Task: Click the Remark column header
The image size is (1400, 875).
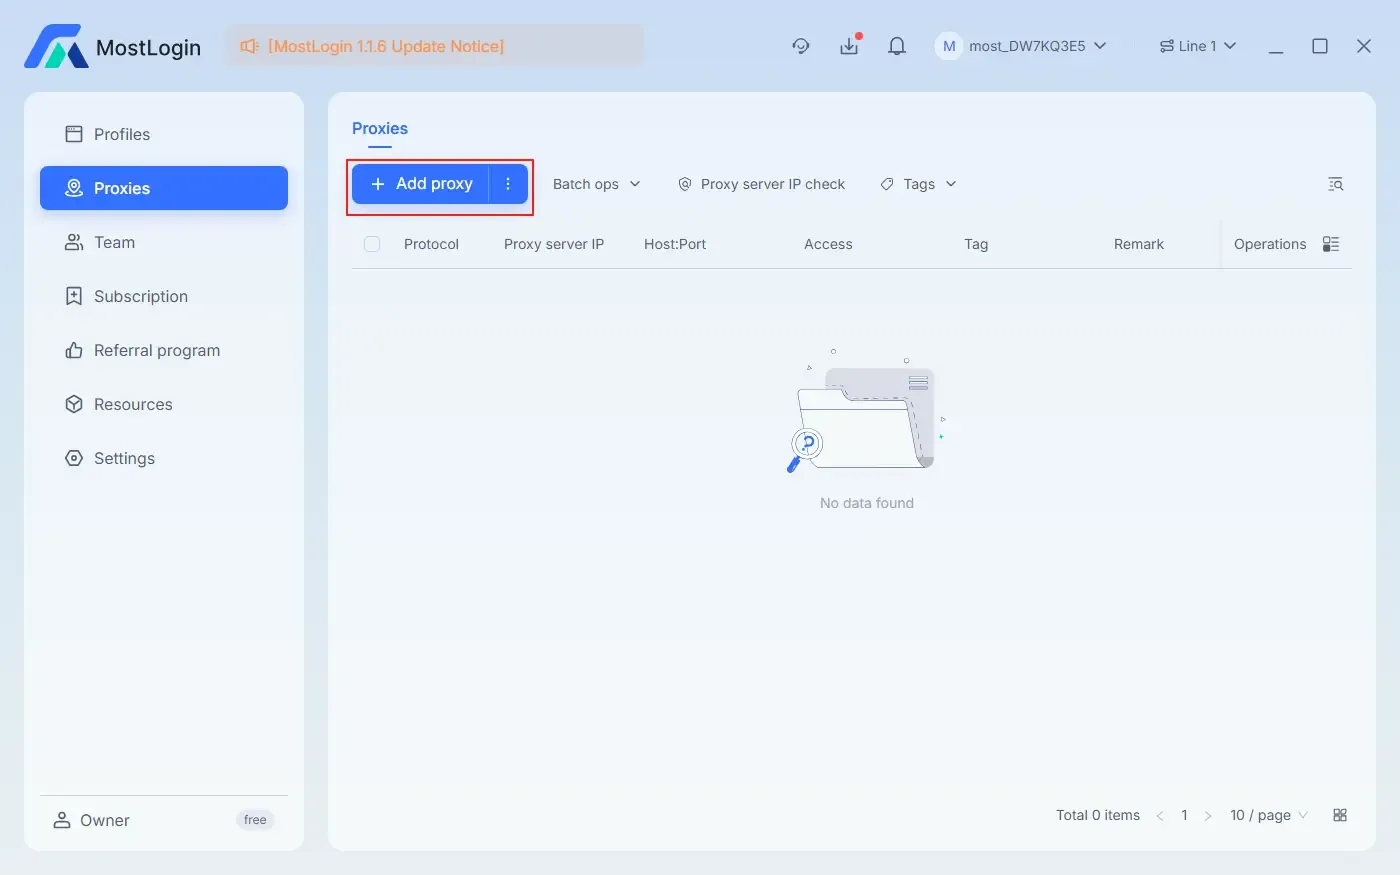Action: pyautogui.click(x=1139, y=244)
